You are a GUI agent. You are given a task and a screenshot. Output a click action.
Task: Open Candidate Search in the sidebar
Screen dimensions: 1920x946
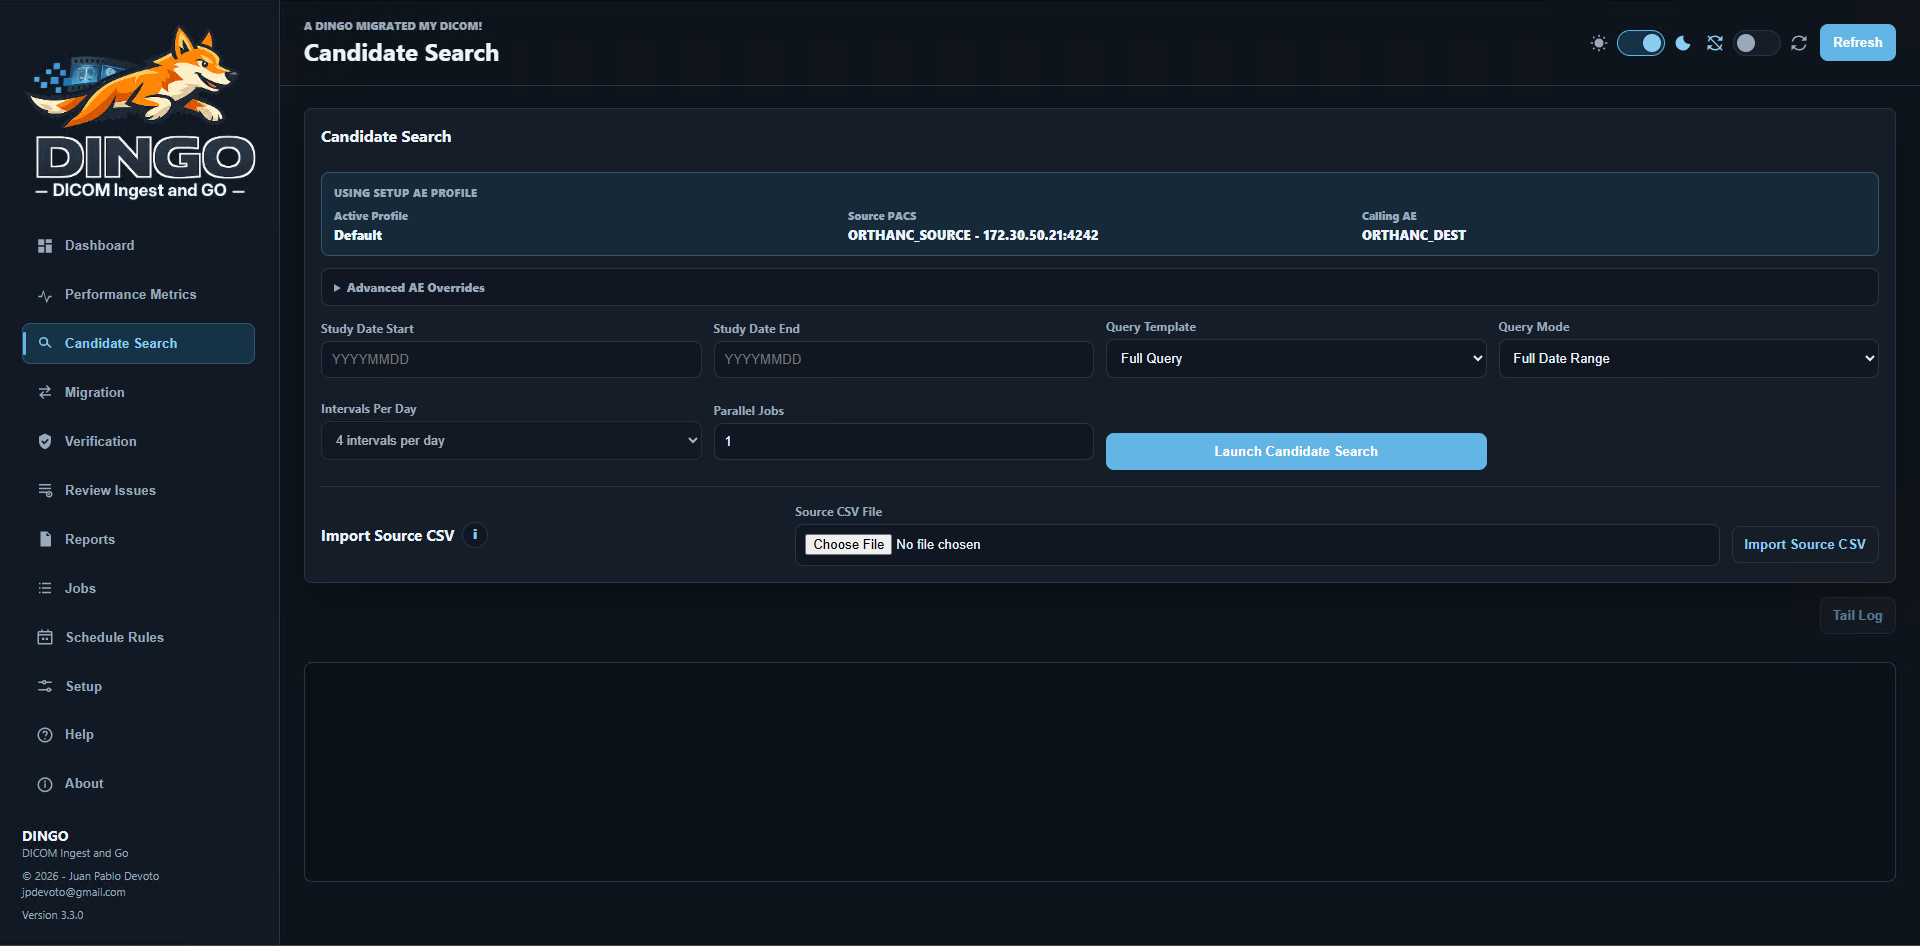(138, 344)
